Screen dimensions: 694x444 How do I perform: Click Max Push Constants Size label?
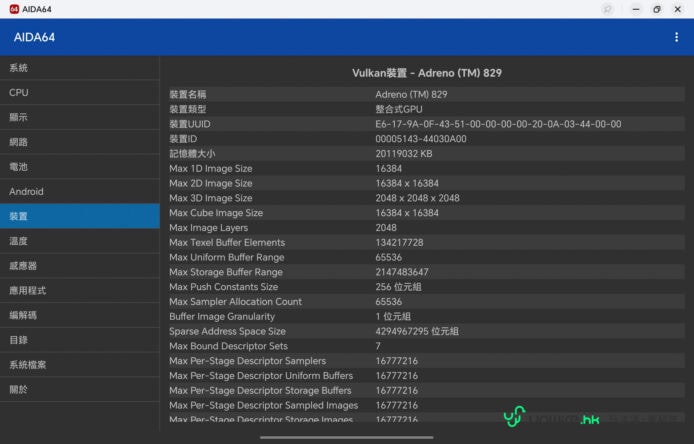tap(224, 287)
